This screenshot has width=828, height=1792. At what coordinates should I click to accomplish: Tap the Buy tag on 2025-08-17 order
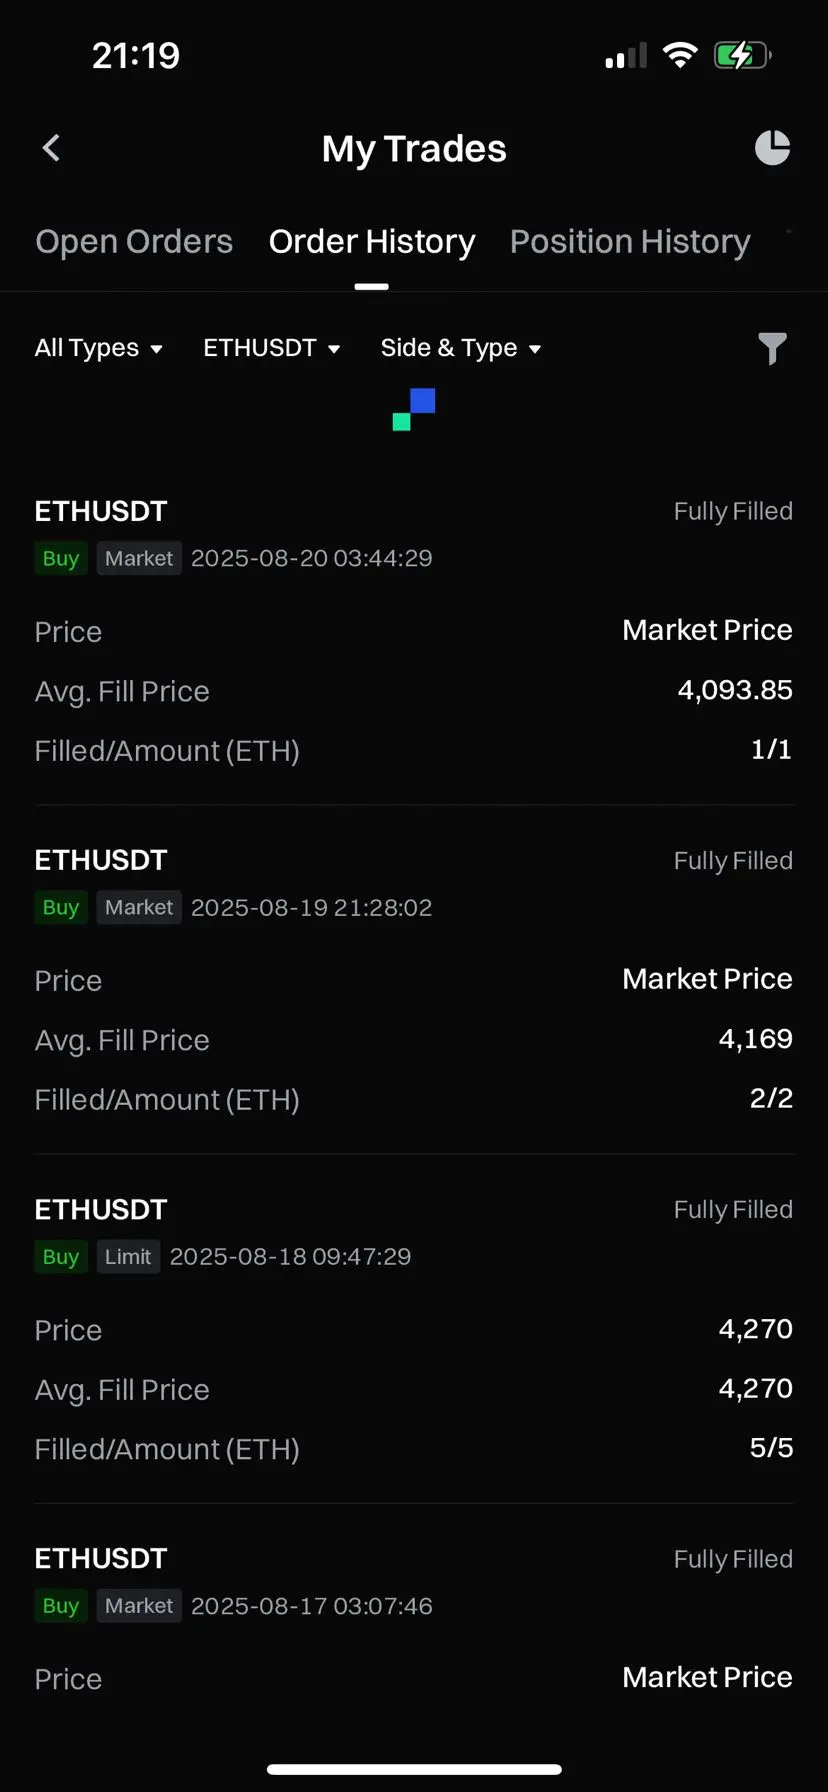pos(61,1606)
